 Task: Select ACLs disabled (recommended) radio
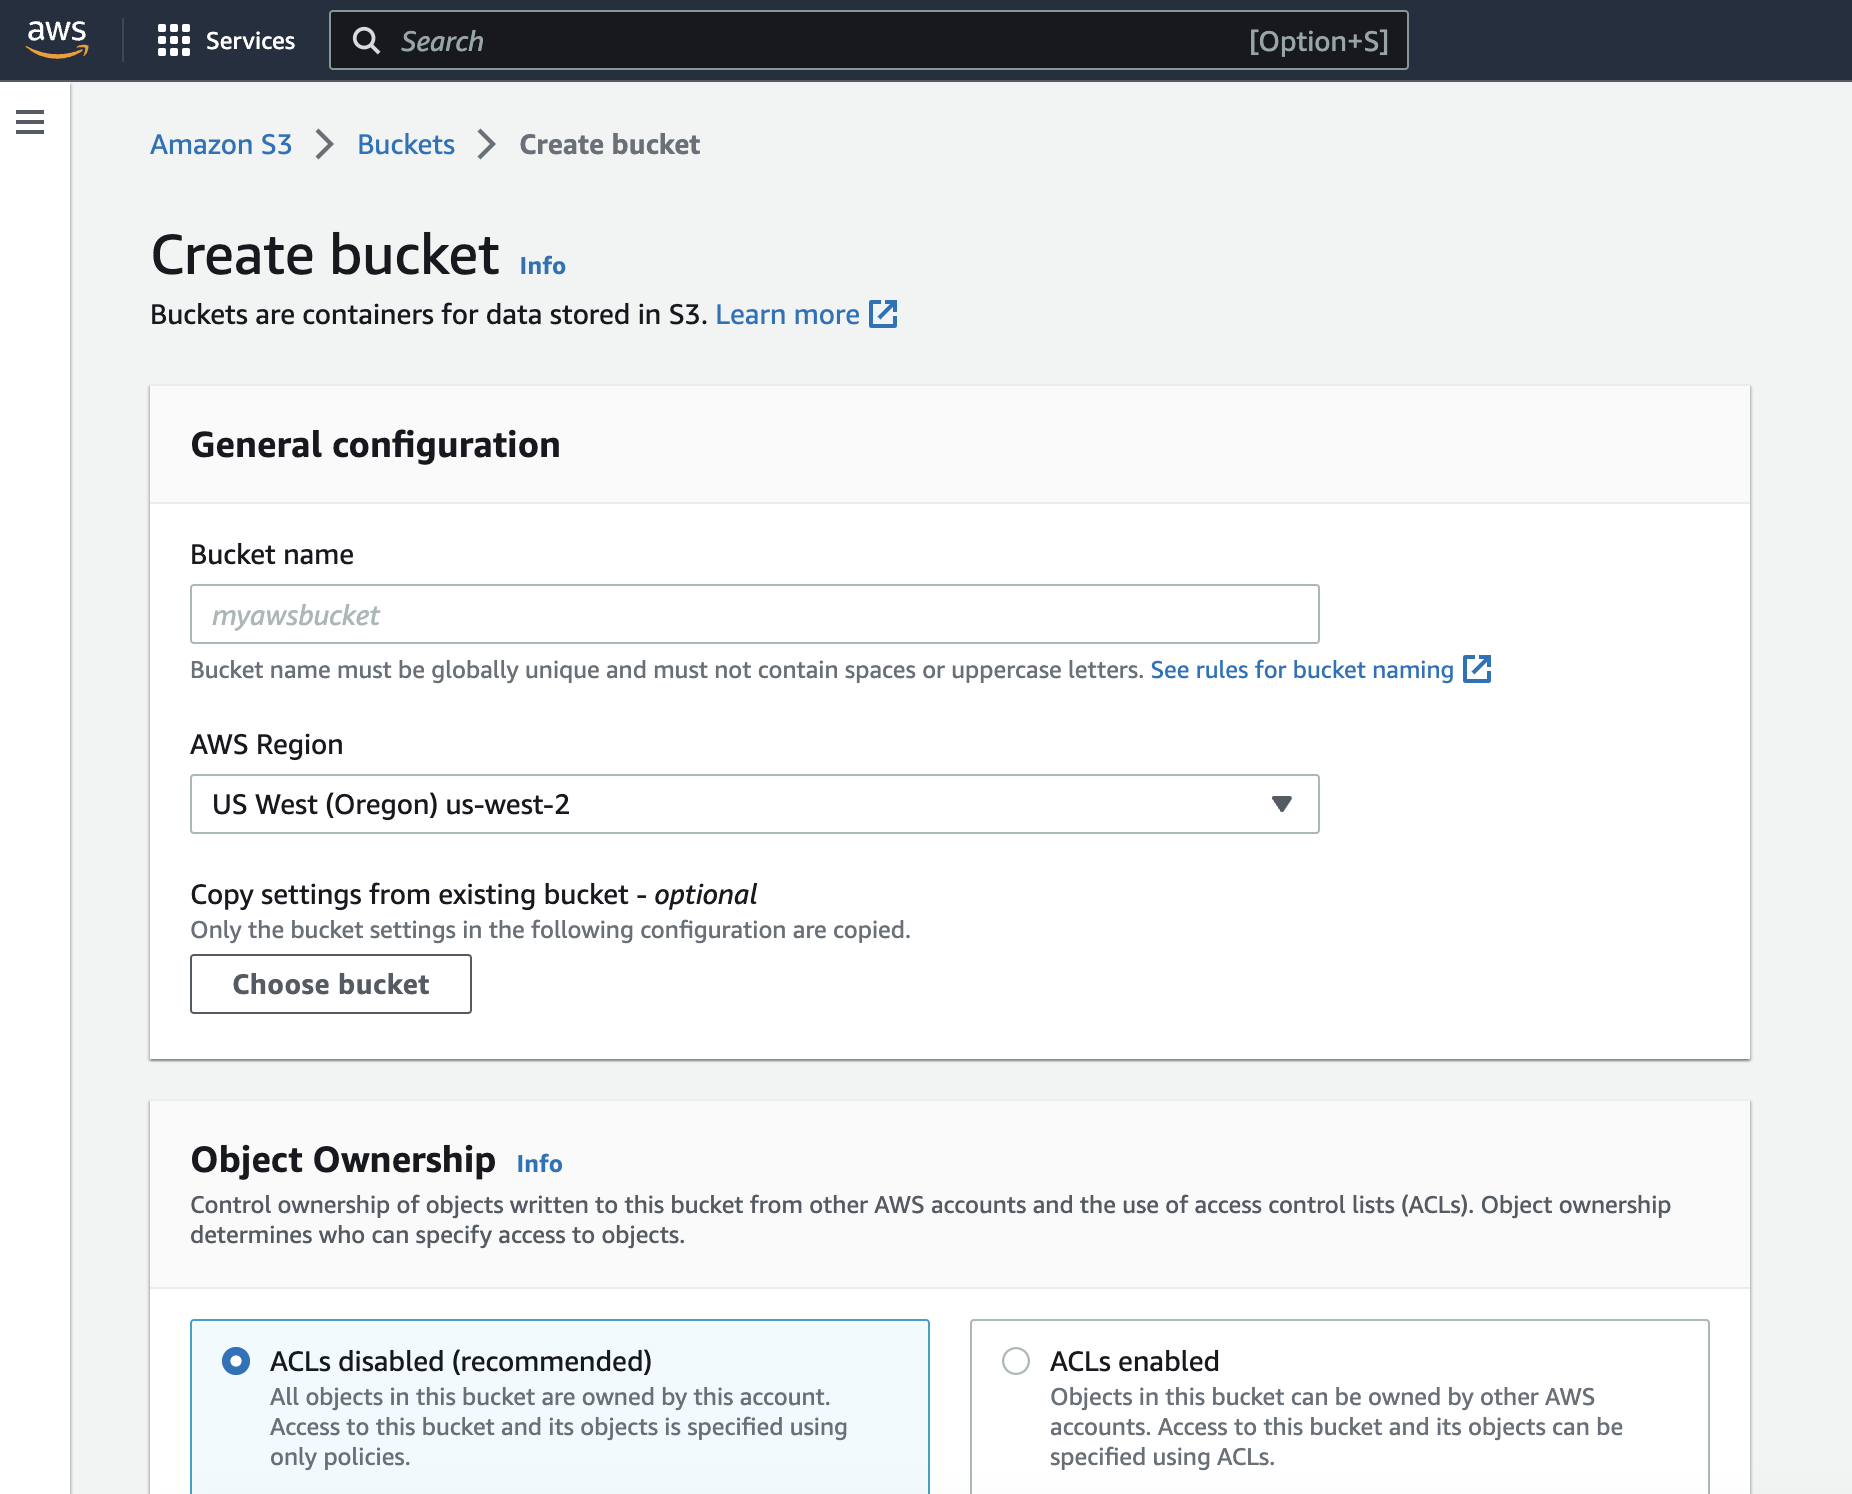pyautogui.click(x=236, y=1361)
